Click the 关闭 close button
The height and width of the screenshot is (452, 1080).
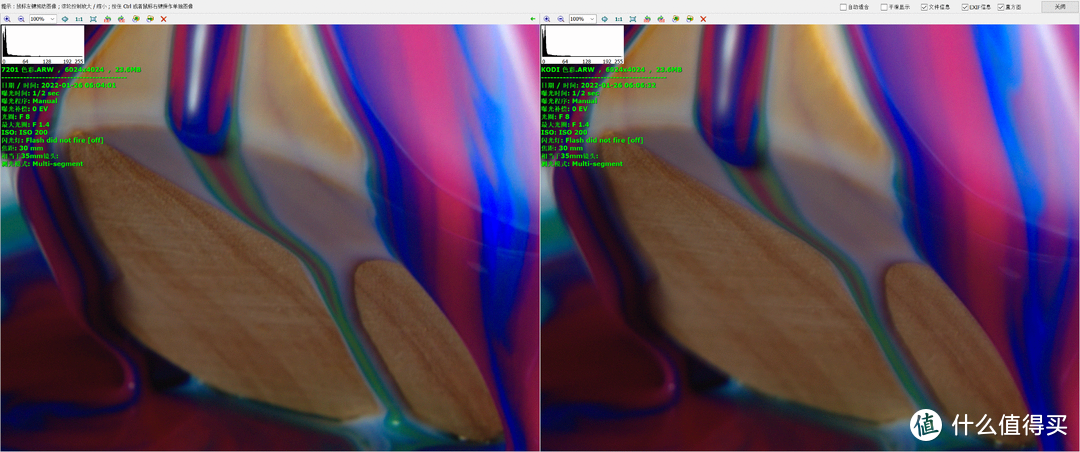tap(1059, 7)
